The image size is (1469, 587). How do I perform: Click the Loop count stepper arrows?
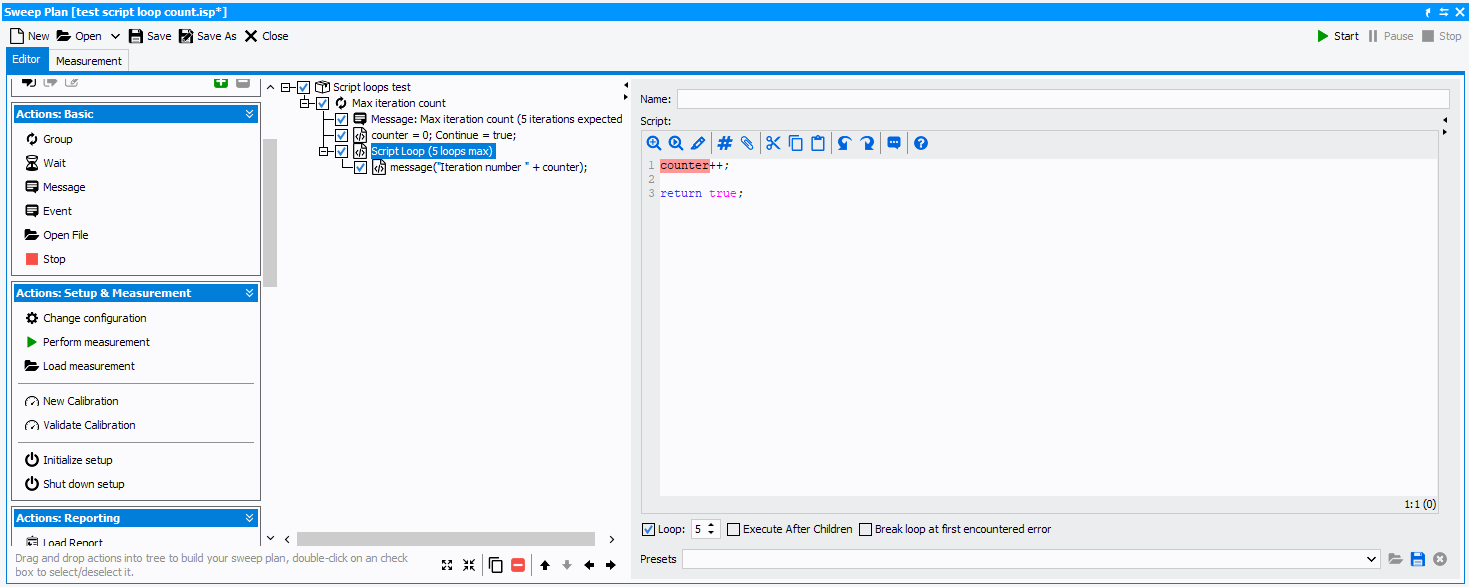pos(712,529)
